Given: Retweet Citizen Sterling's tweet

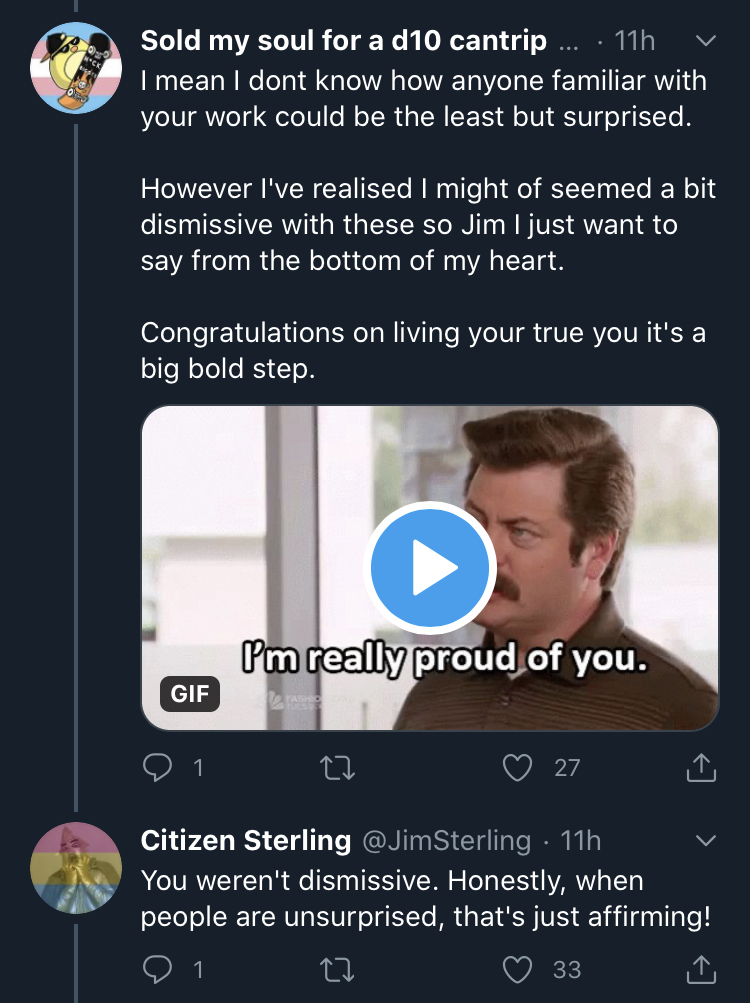Looking at the screenshot, I should pos(337,970).
